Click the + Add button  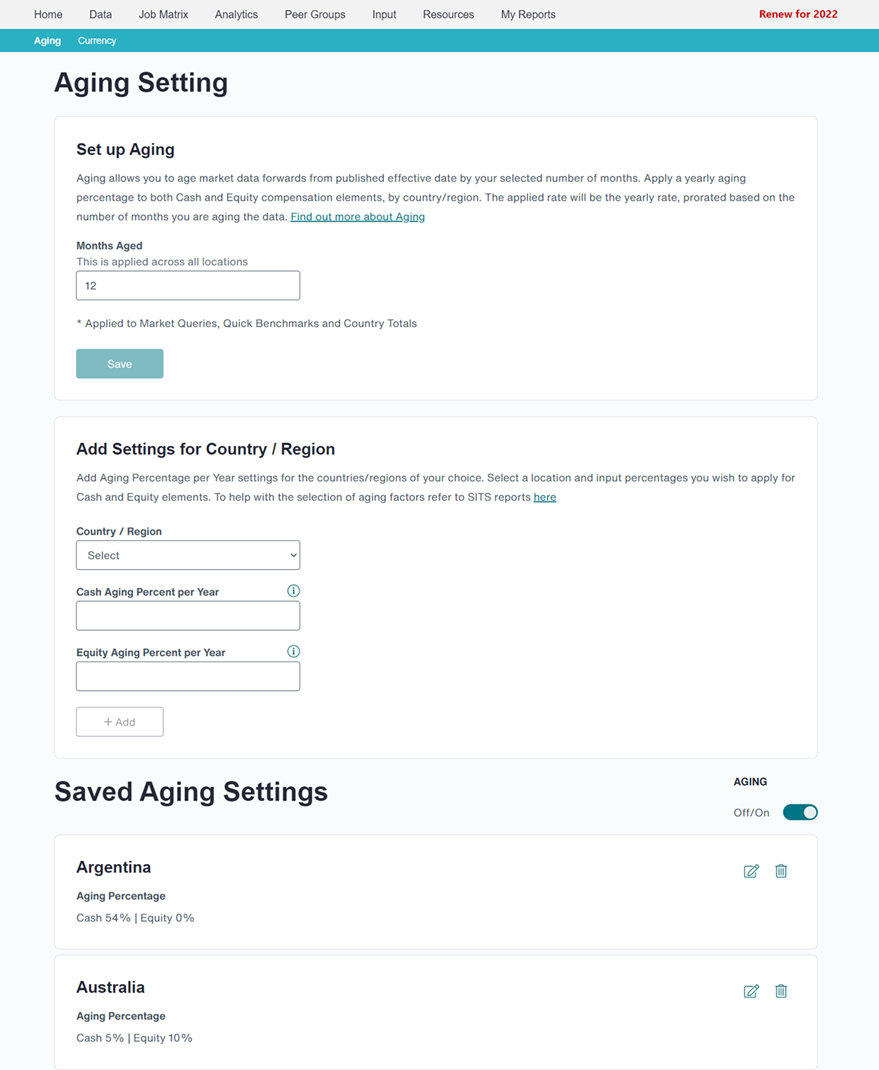(119, 722)
